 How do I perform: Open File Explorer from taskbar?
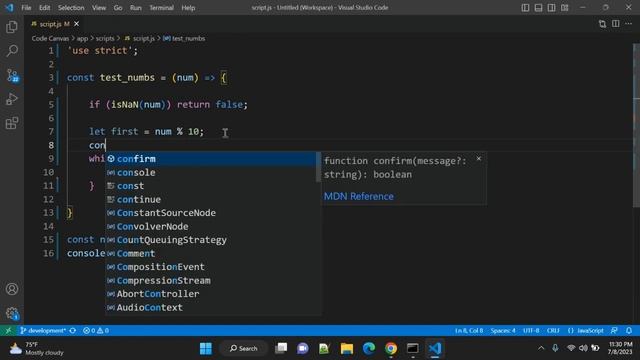click(347, 349)
